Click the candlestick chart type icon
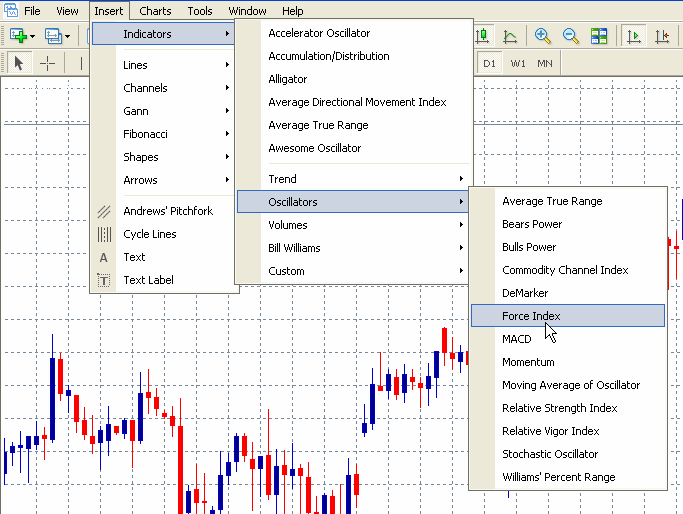683x514 pixels. [482, 36]
